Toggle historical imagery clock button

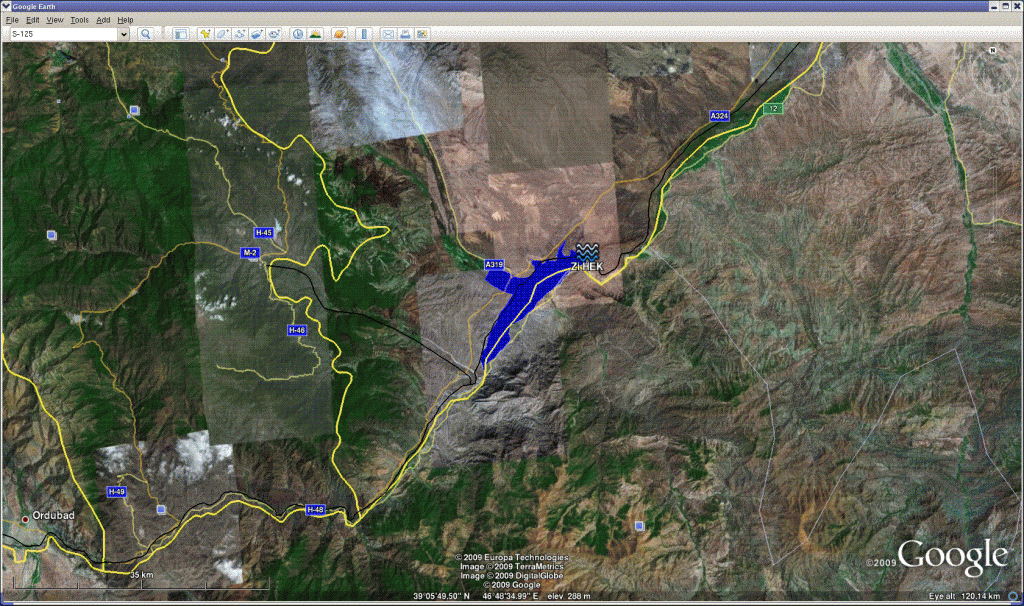coord(298,34)
